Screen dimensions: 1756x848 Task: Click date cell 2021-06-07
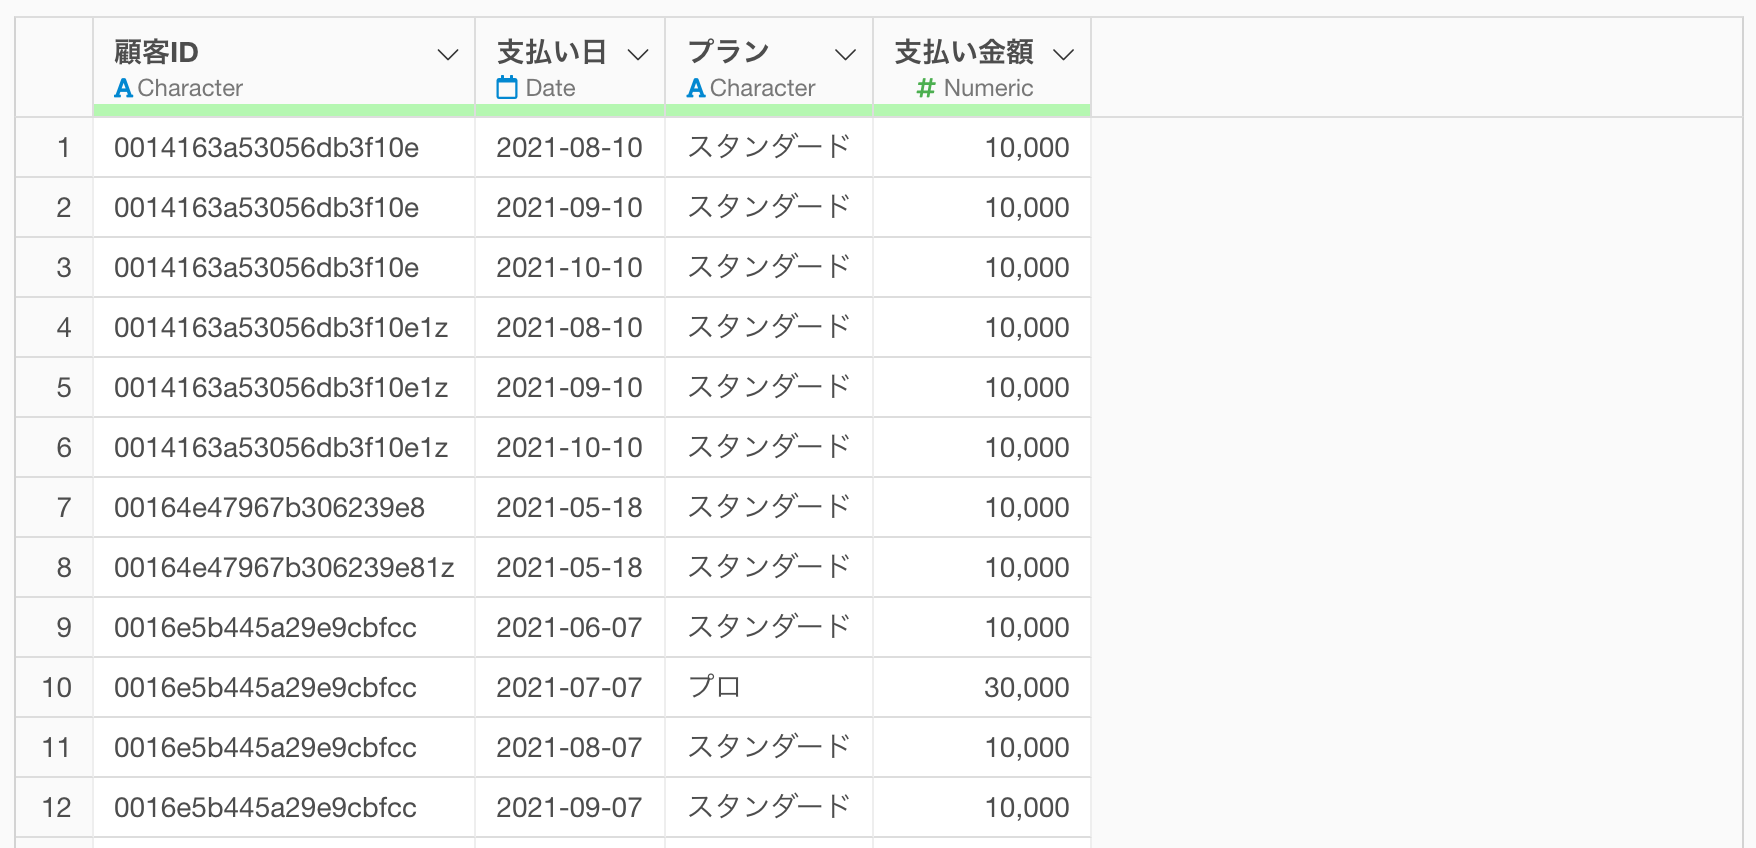pos(570,628)
